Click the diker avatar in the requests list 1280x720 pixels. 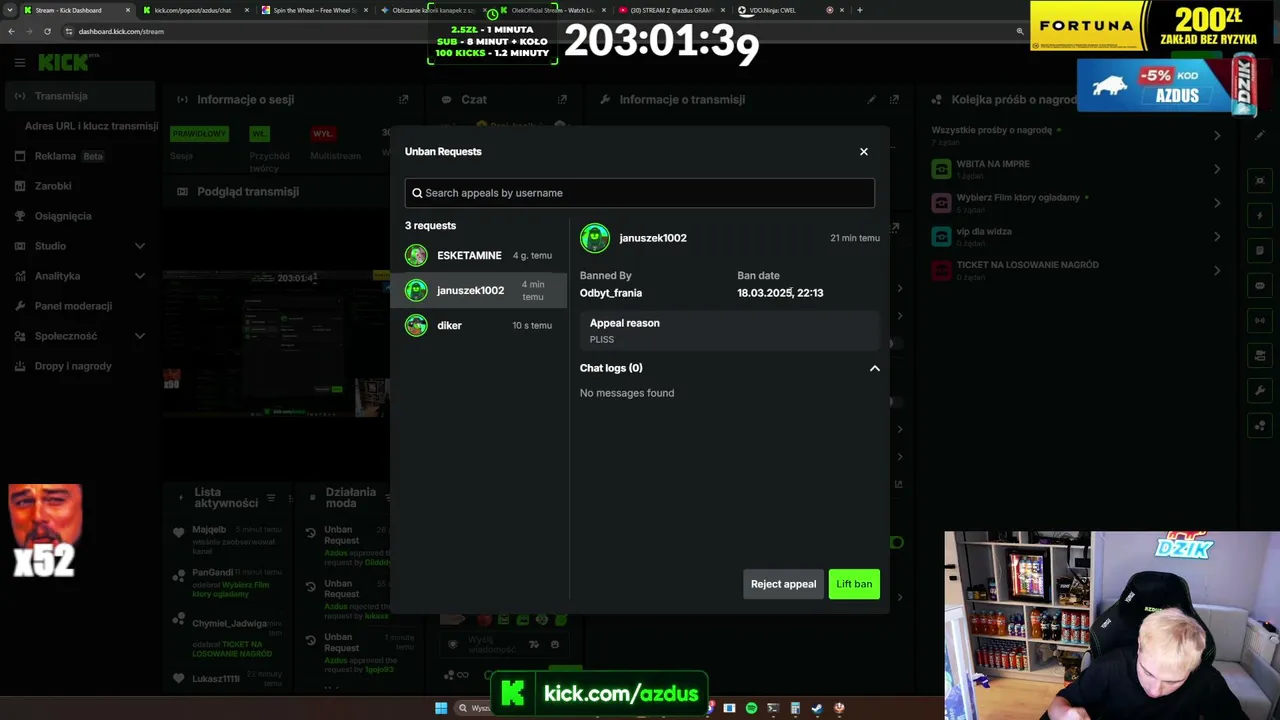(416, 325)
